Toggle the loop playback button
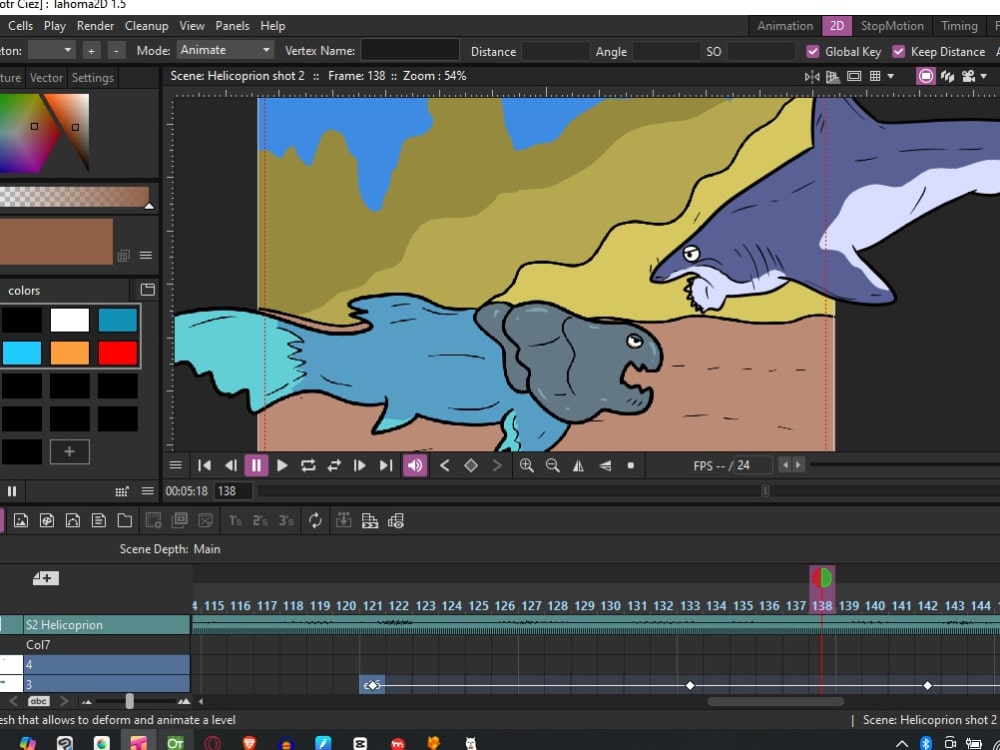 click(308, 466)
